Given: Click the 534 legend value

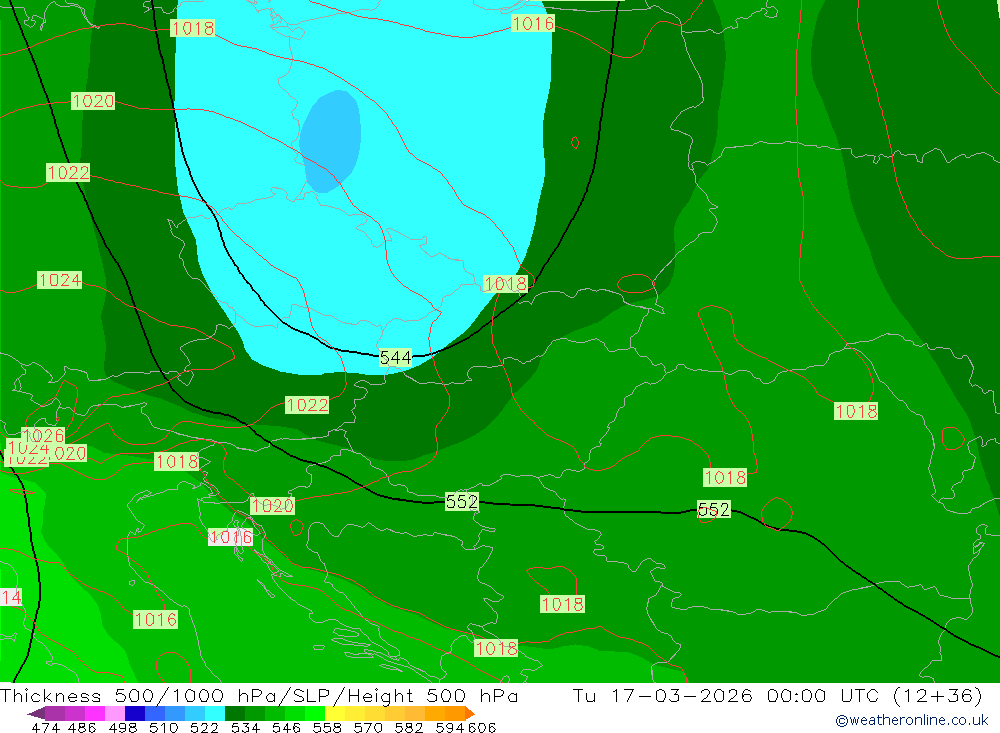Looking at the screenshot, I should 245,727.
